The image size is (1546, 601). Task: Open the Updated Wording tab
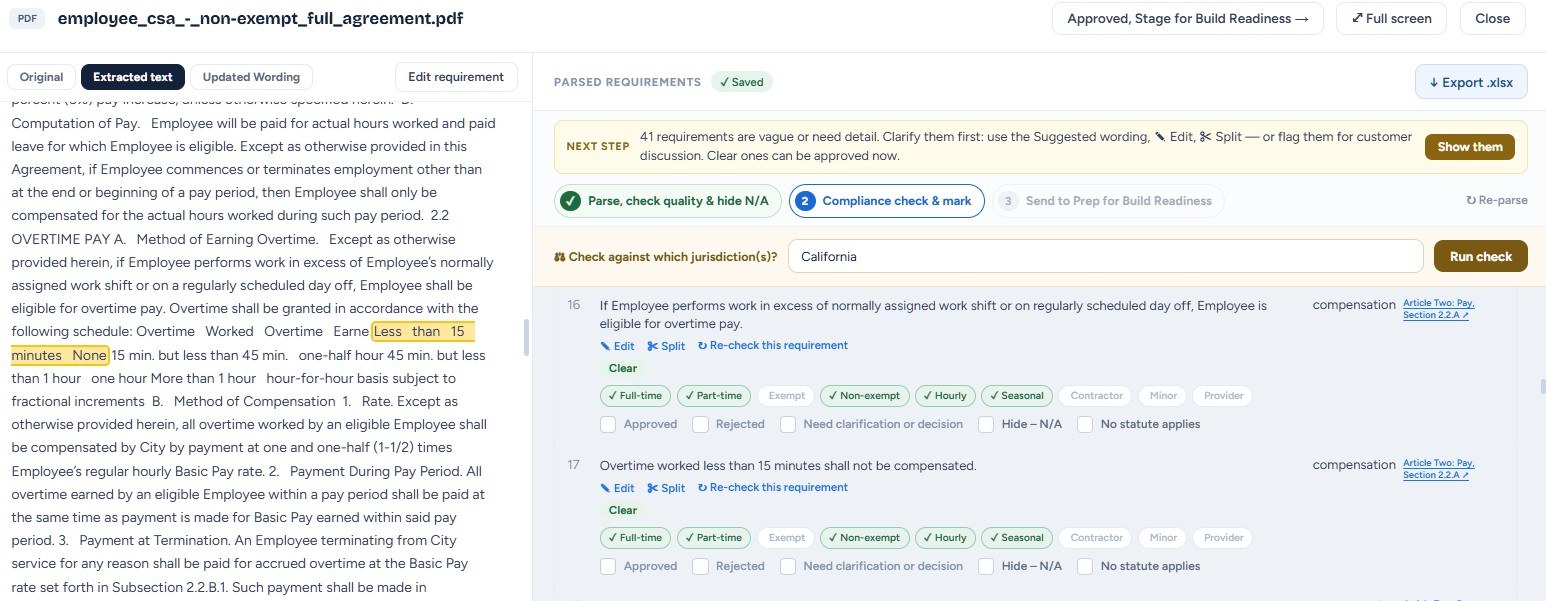[251, 77]
